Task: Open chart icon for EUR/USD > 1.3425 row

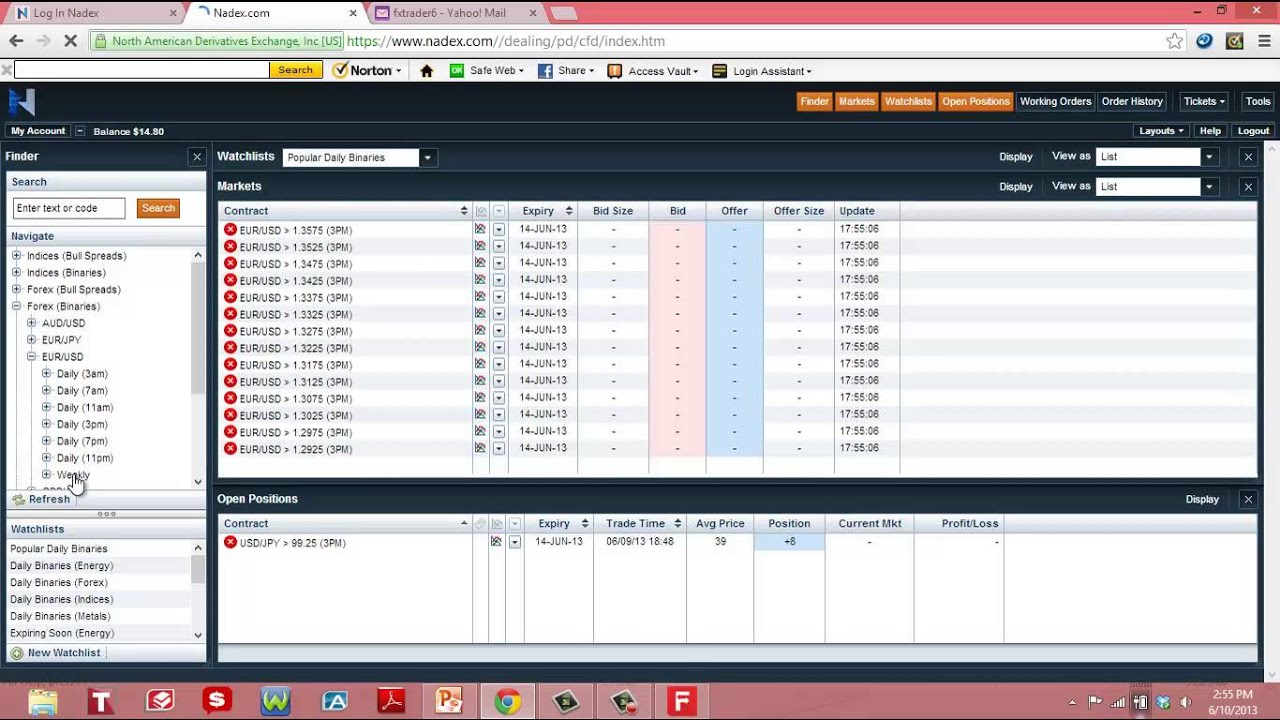Action: 480,280
